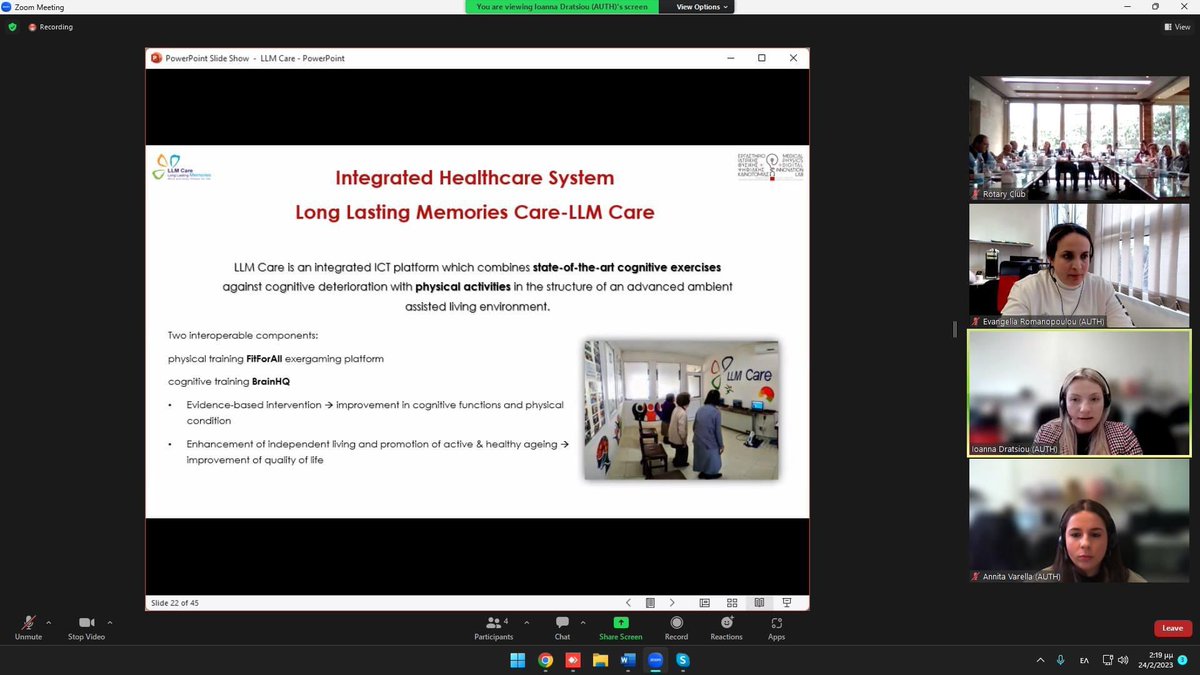Click the Medical Physics Innovation Lab logo
This screenshot has width=1200, height=675.
pyautogui.click(x=770, y=167)
